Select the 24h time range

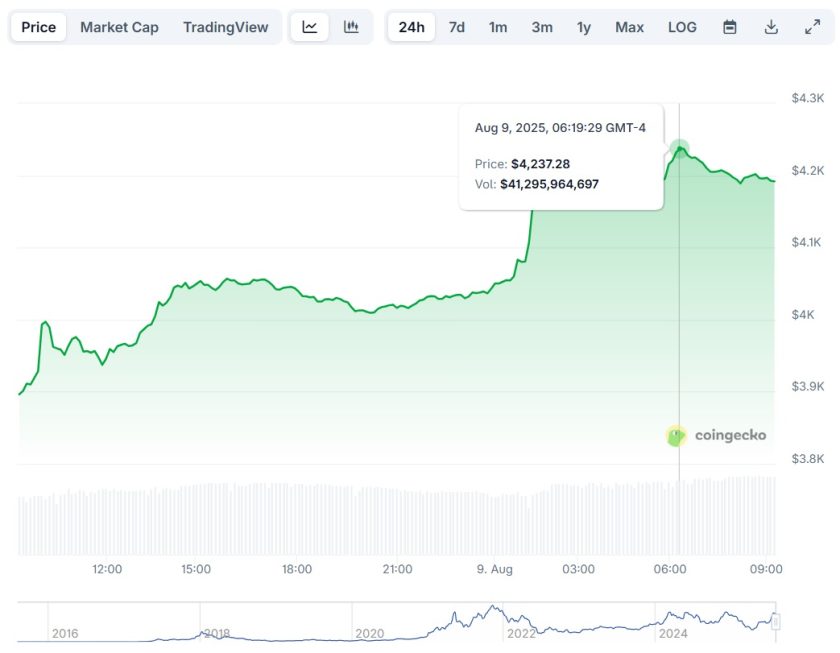pos(411,27)
